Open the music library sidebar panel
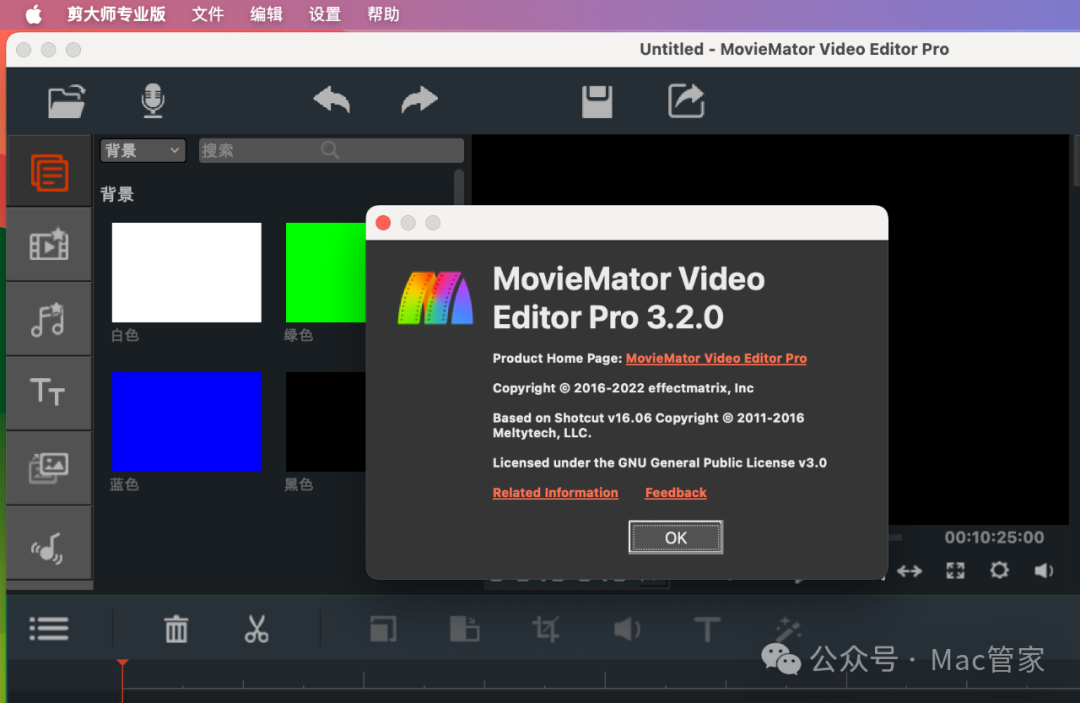Image resolution: width=1080 pixels, height=703 pixels. (x=48, y=319)
